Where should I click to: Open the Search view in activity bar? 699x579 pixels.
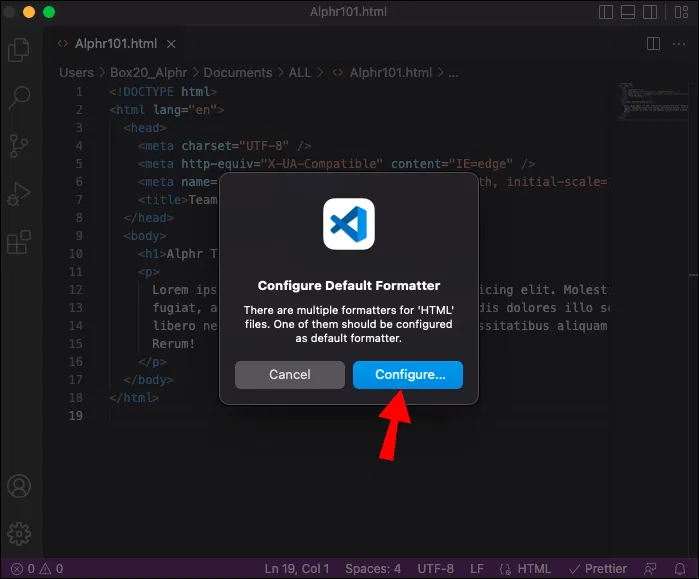point(18,97)
